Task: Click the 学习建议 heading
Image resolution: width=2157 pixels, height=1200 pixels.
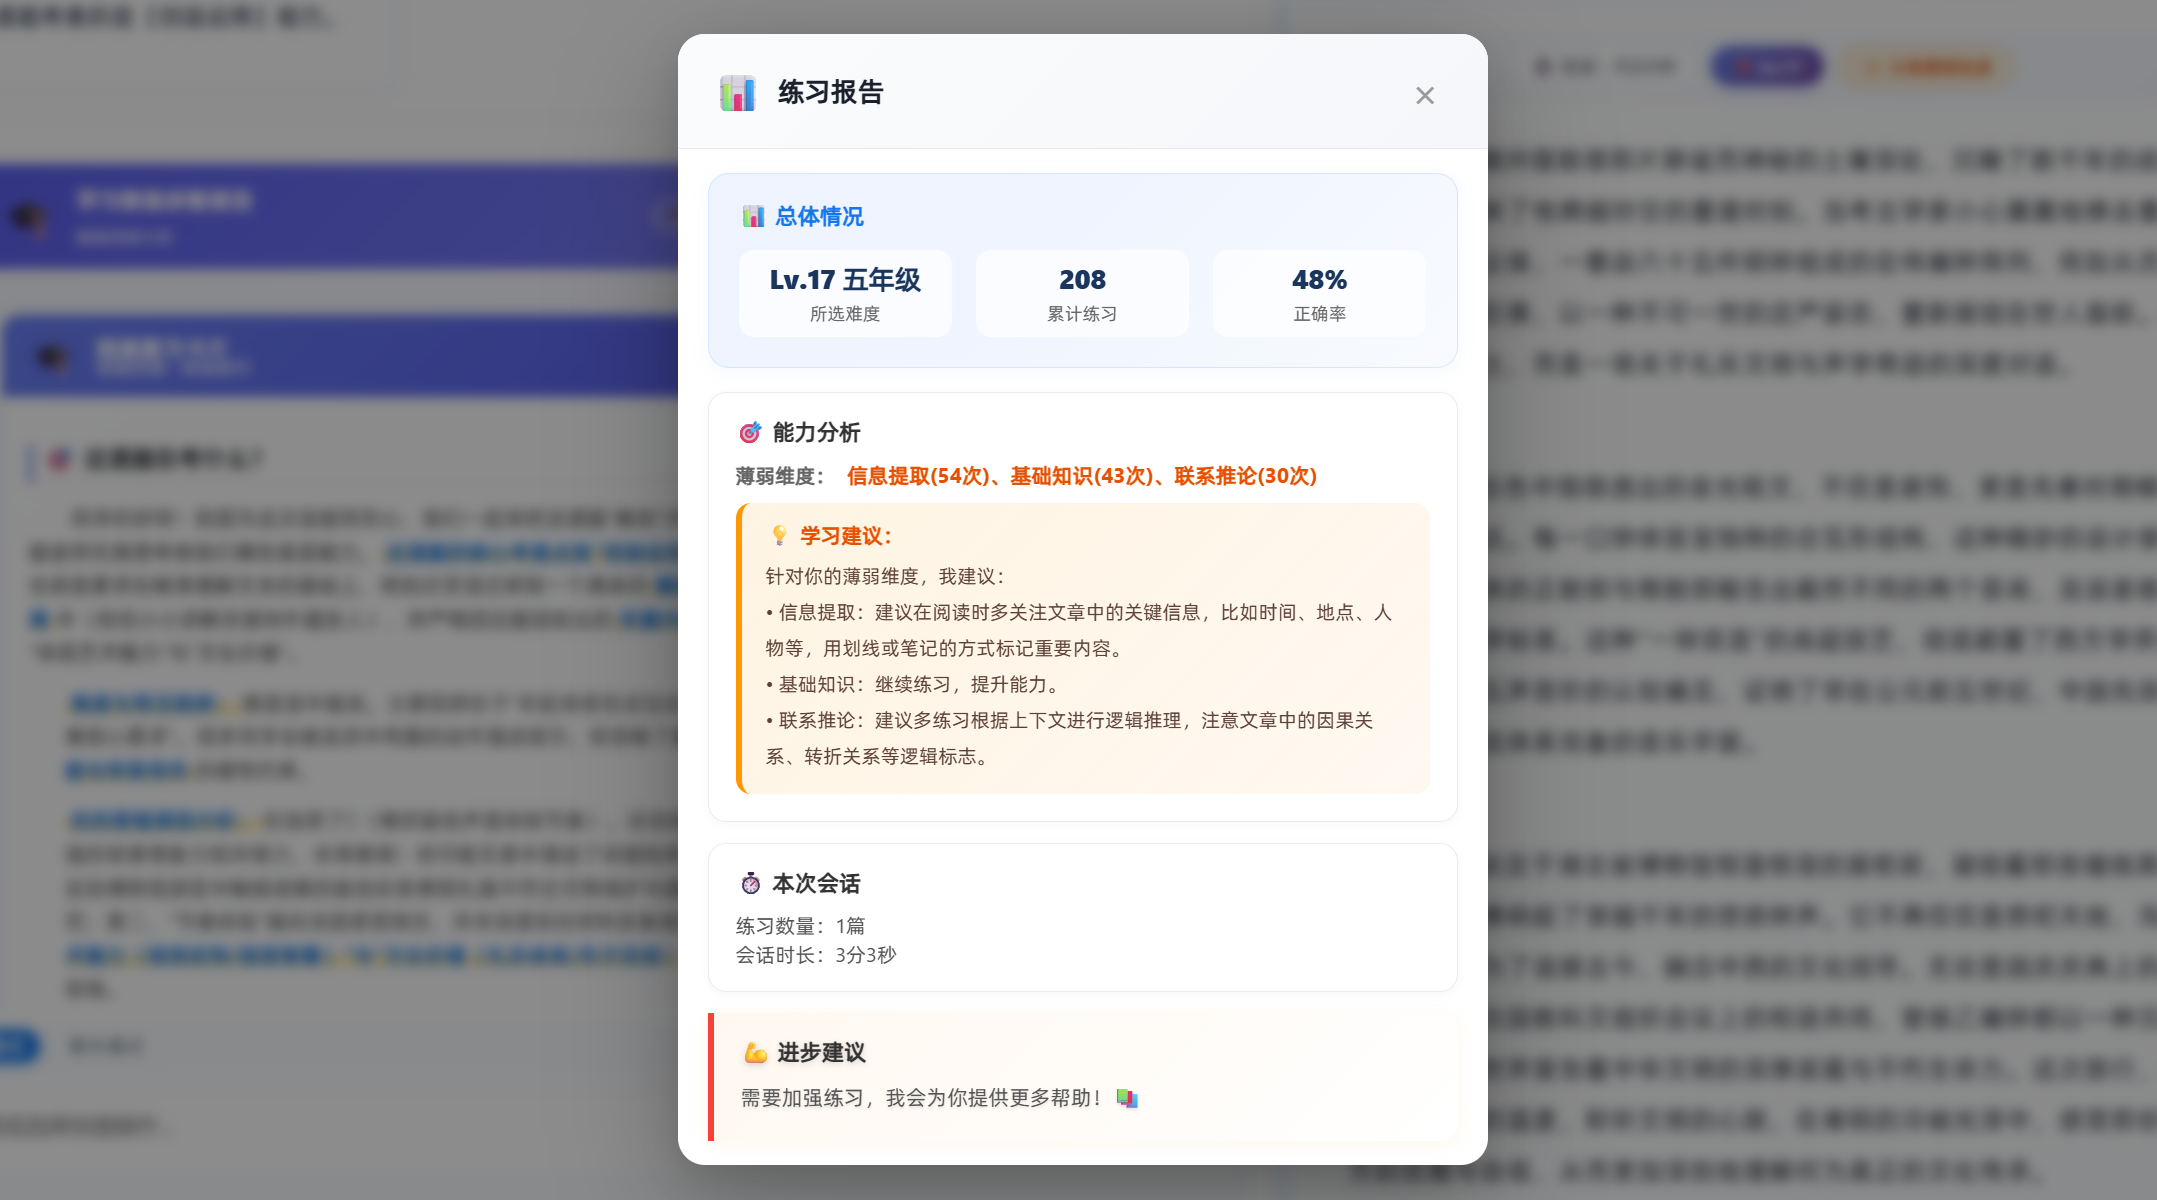Action: 846,536
